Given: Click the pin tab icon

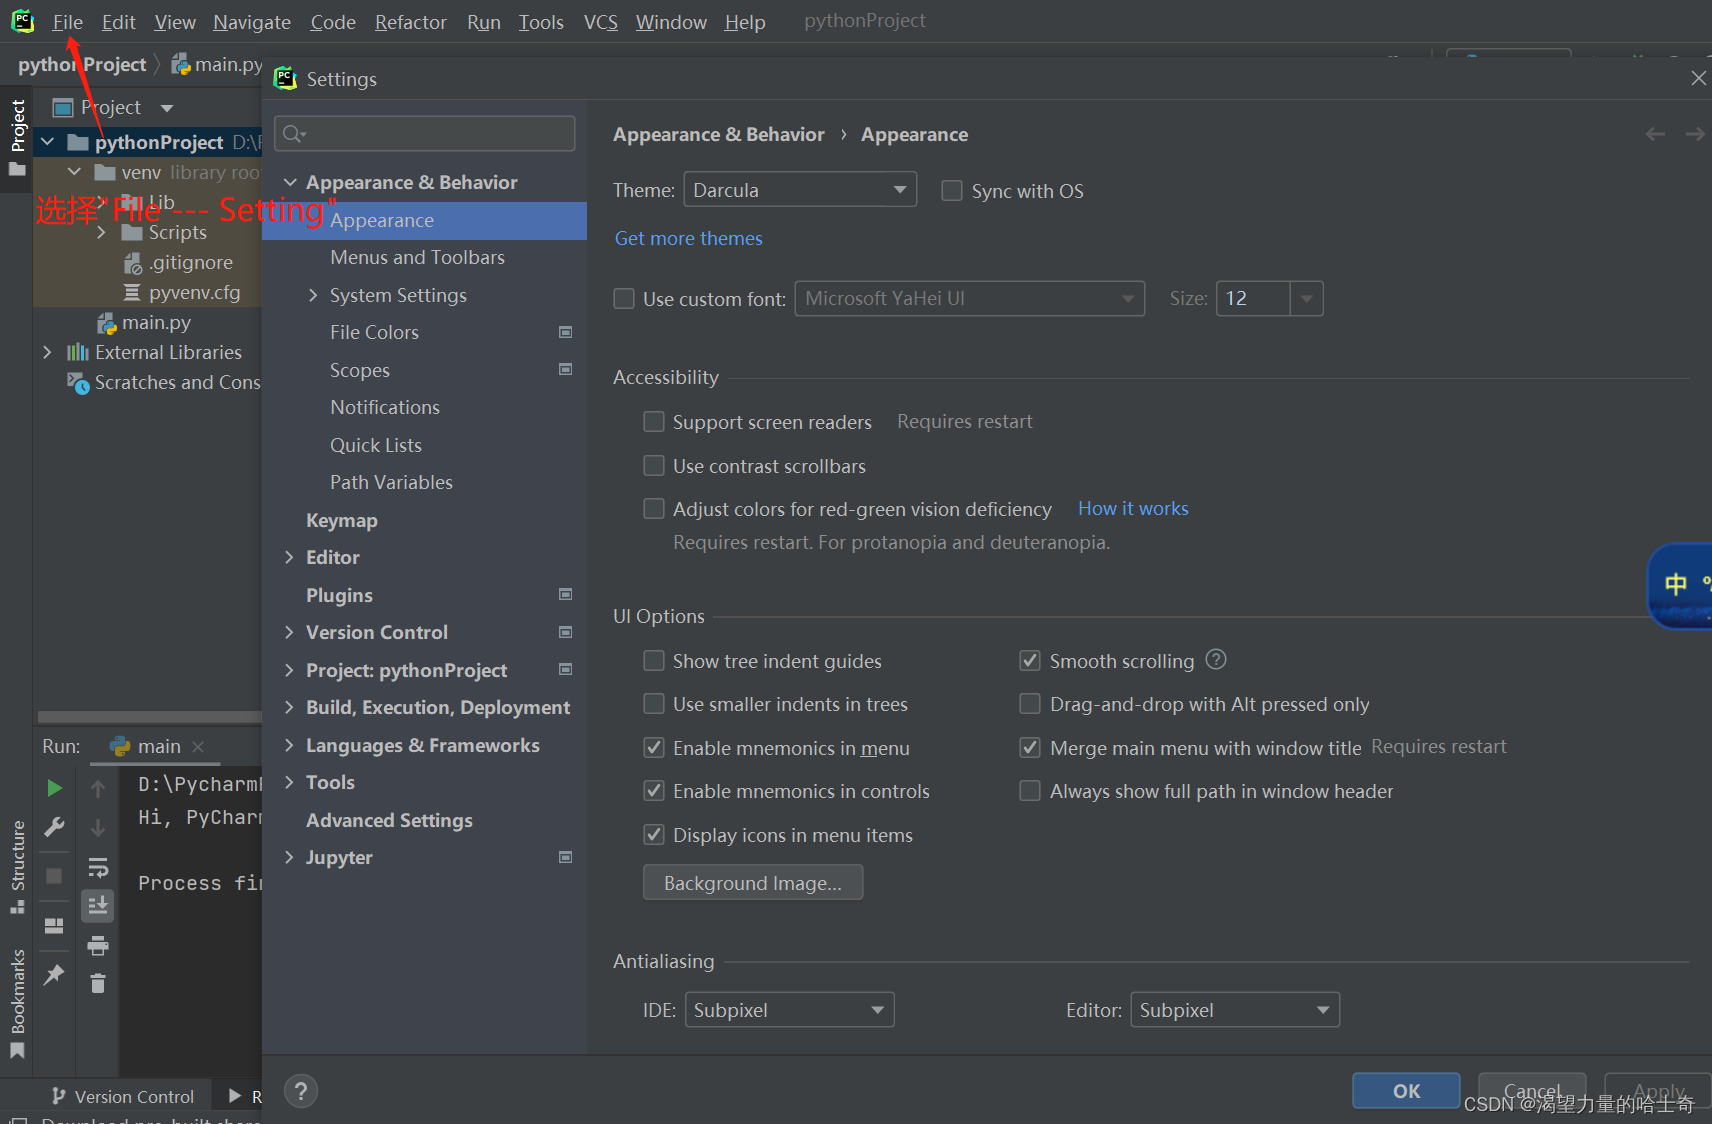Looking at the screenshot, I should pyautogui.click(x=54, y=974).
